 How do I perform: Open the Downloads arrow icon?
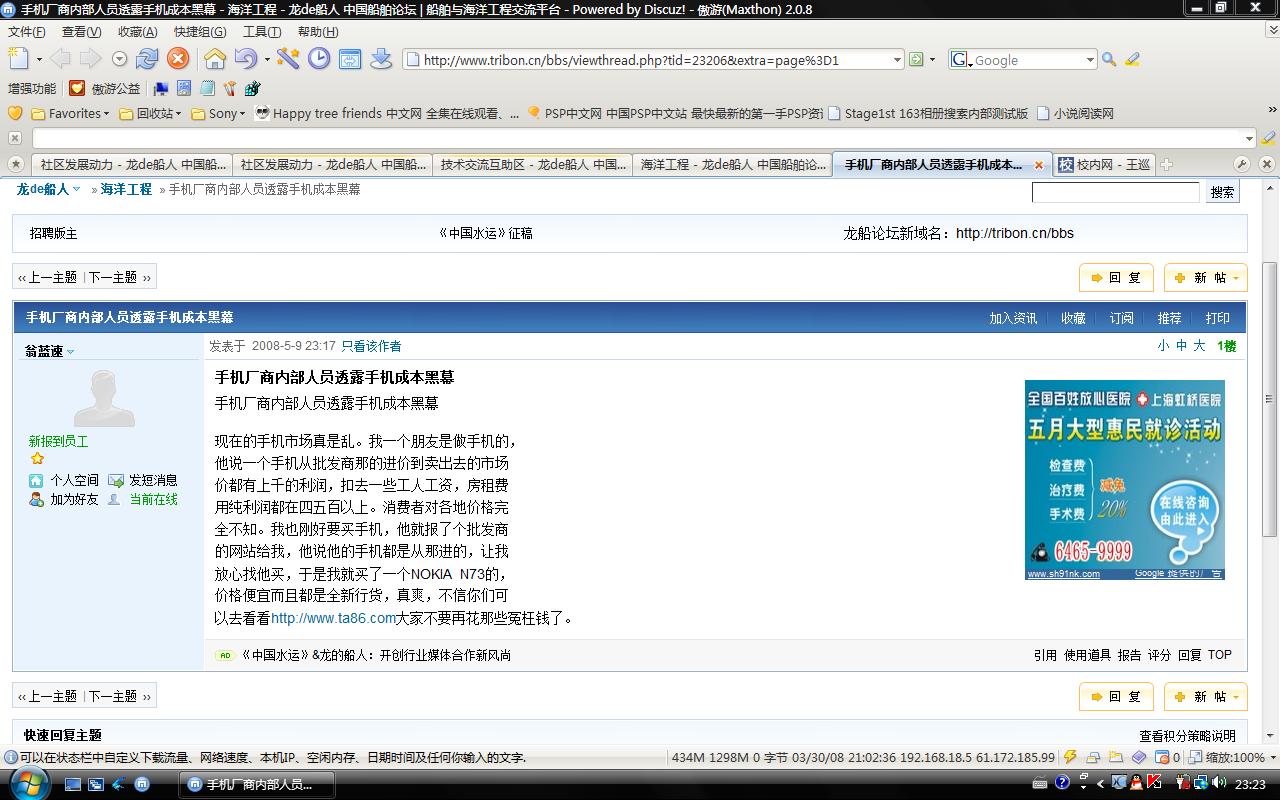coord(381,59)
